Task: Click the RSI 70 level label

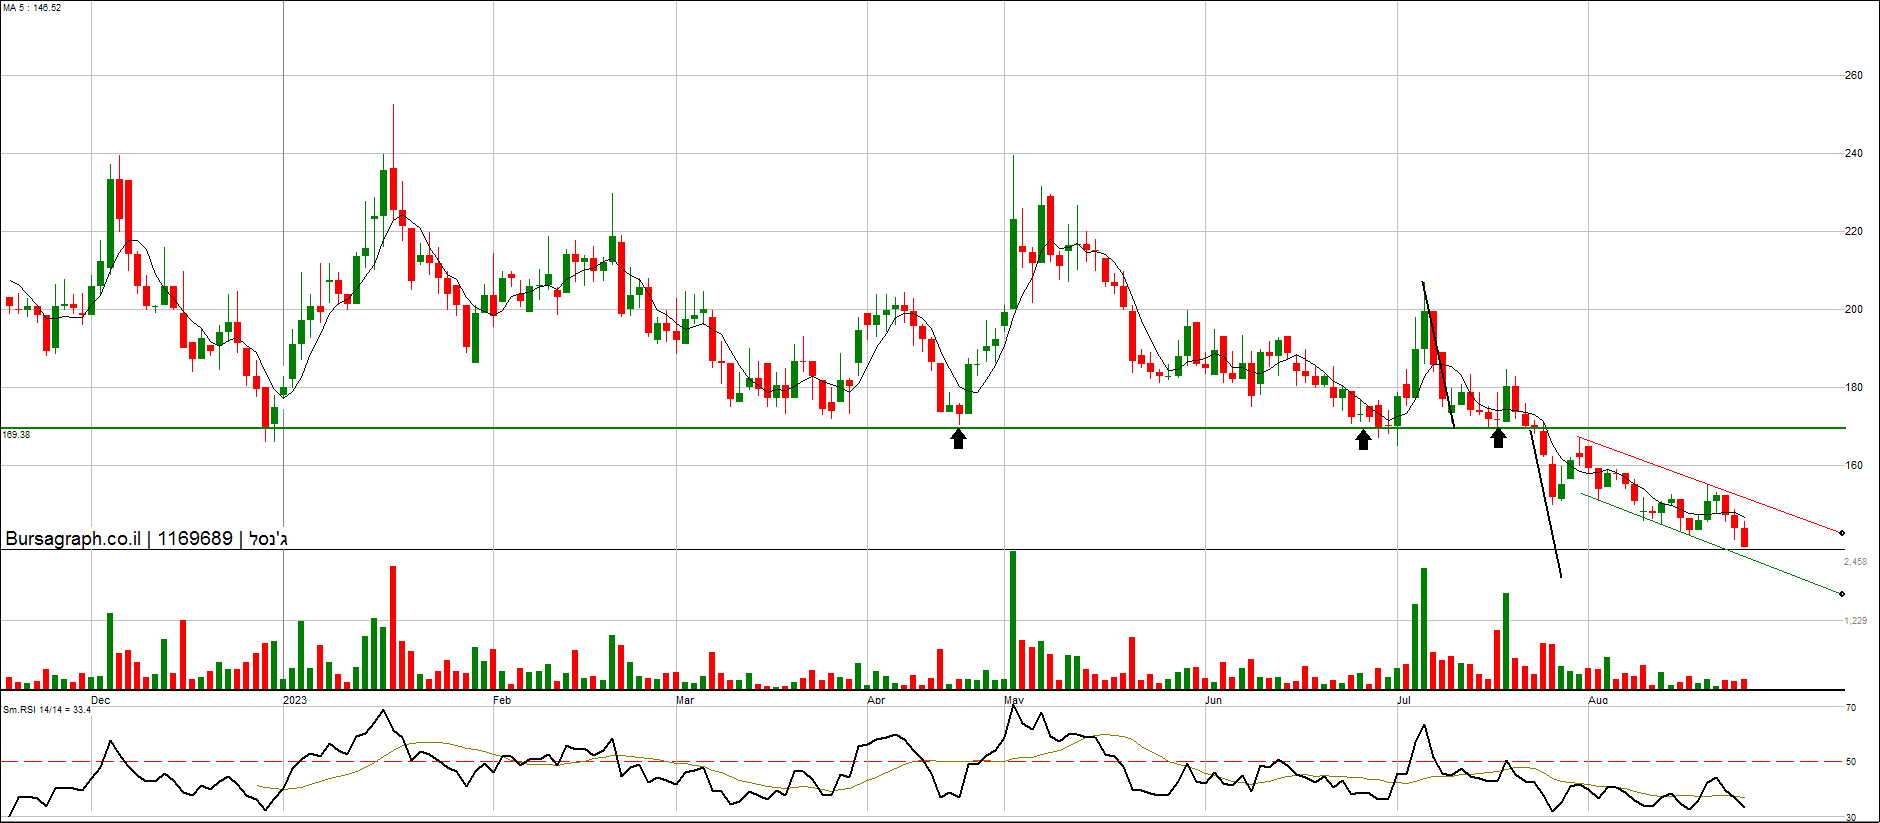Action: 1850,708
